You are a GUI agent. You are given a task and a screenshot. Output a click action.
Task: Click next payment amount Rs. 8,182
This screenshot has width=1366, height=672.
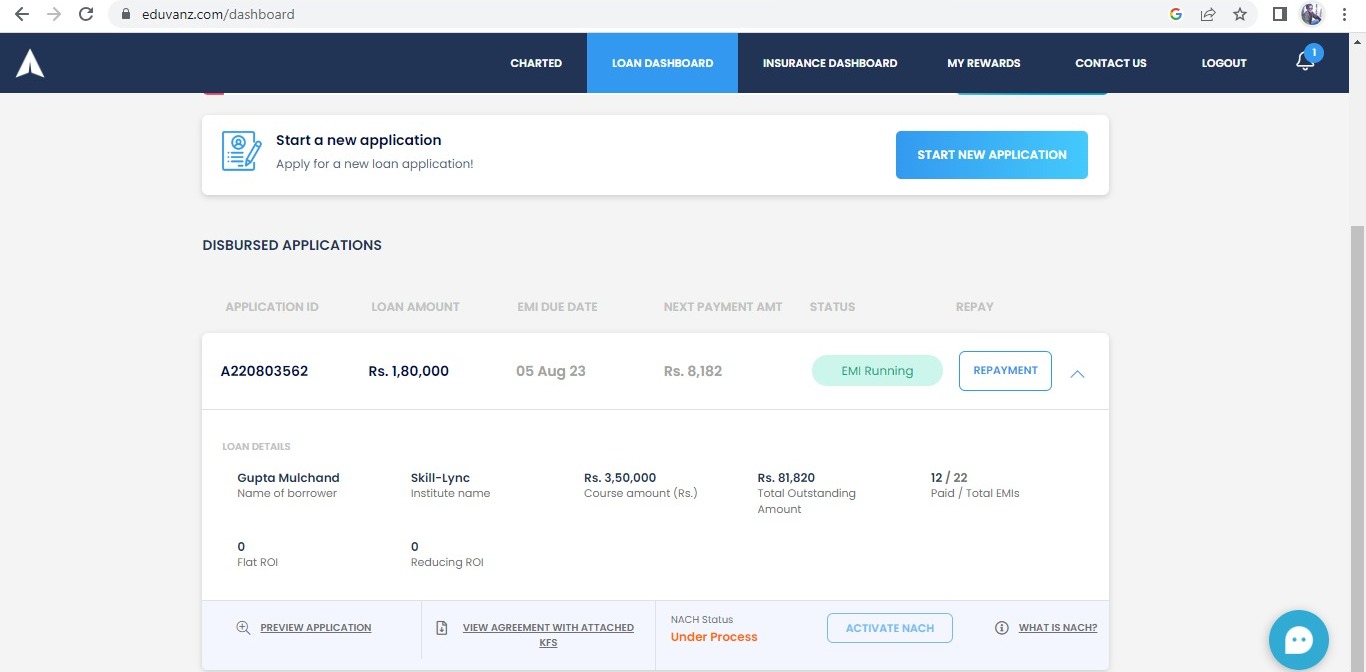point(693,371)
